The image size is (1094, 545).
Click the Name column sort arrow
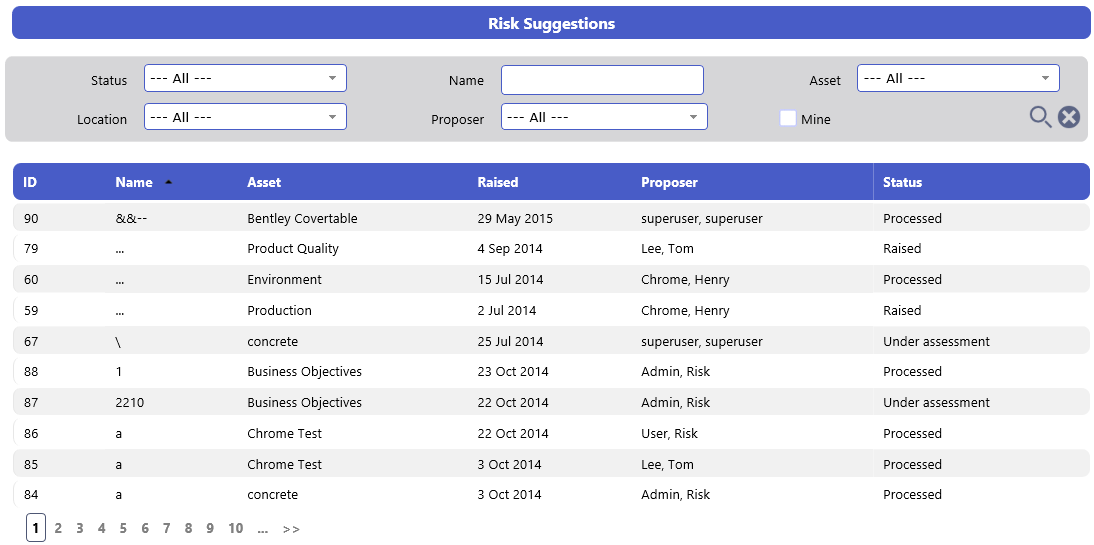pyautogui.click(x=168, y=182)
